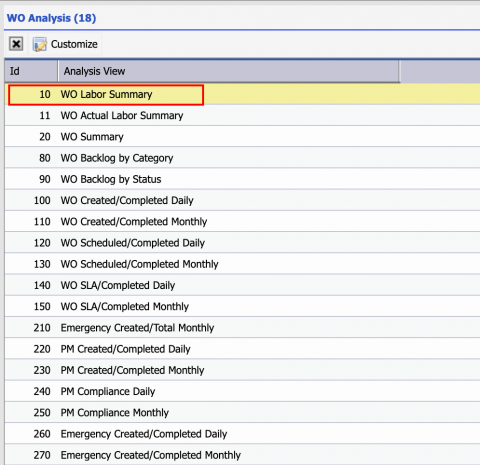Choose WO Backlog by Status
Screen dimensions: 480x465
(x=242, y=179)
